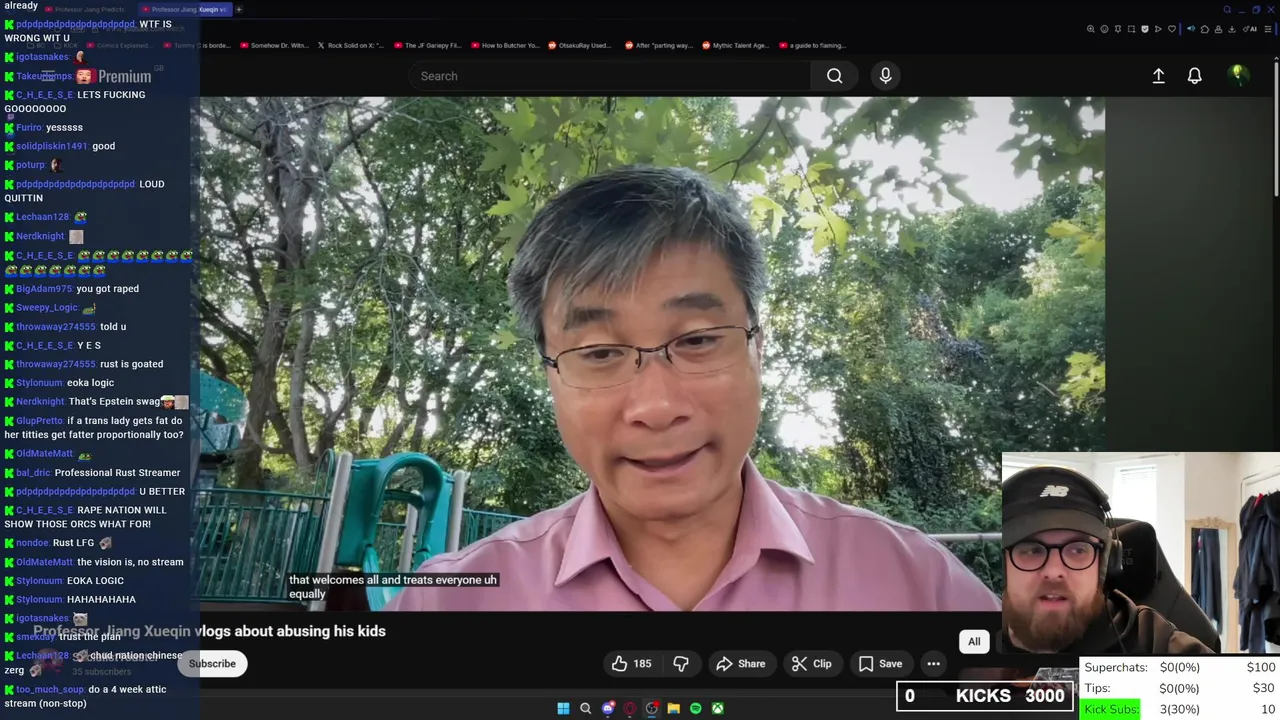
Task: Open YouTube notifications bell
Action: click(1194, 76)
